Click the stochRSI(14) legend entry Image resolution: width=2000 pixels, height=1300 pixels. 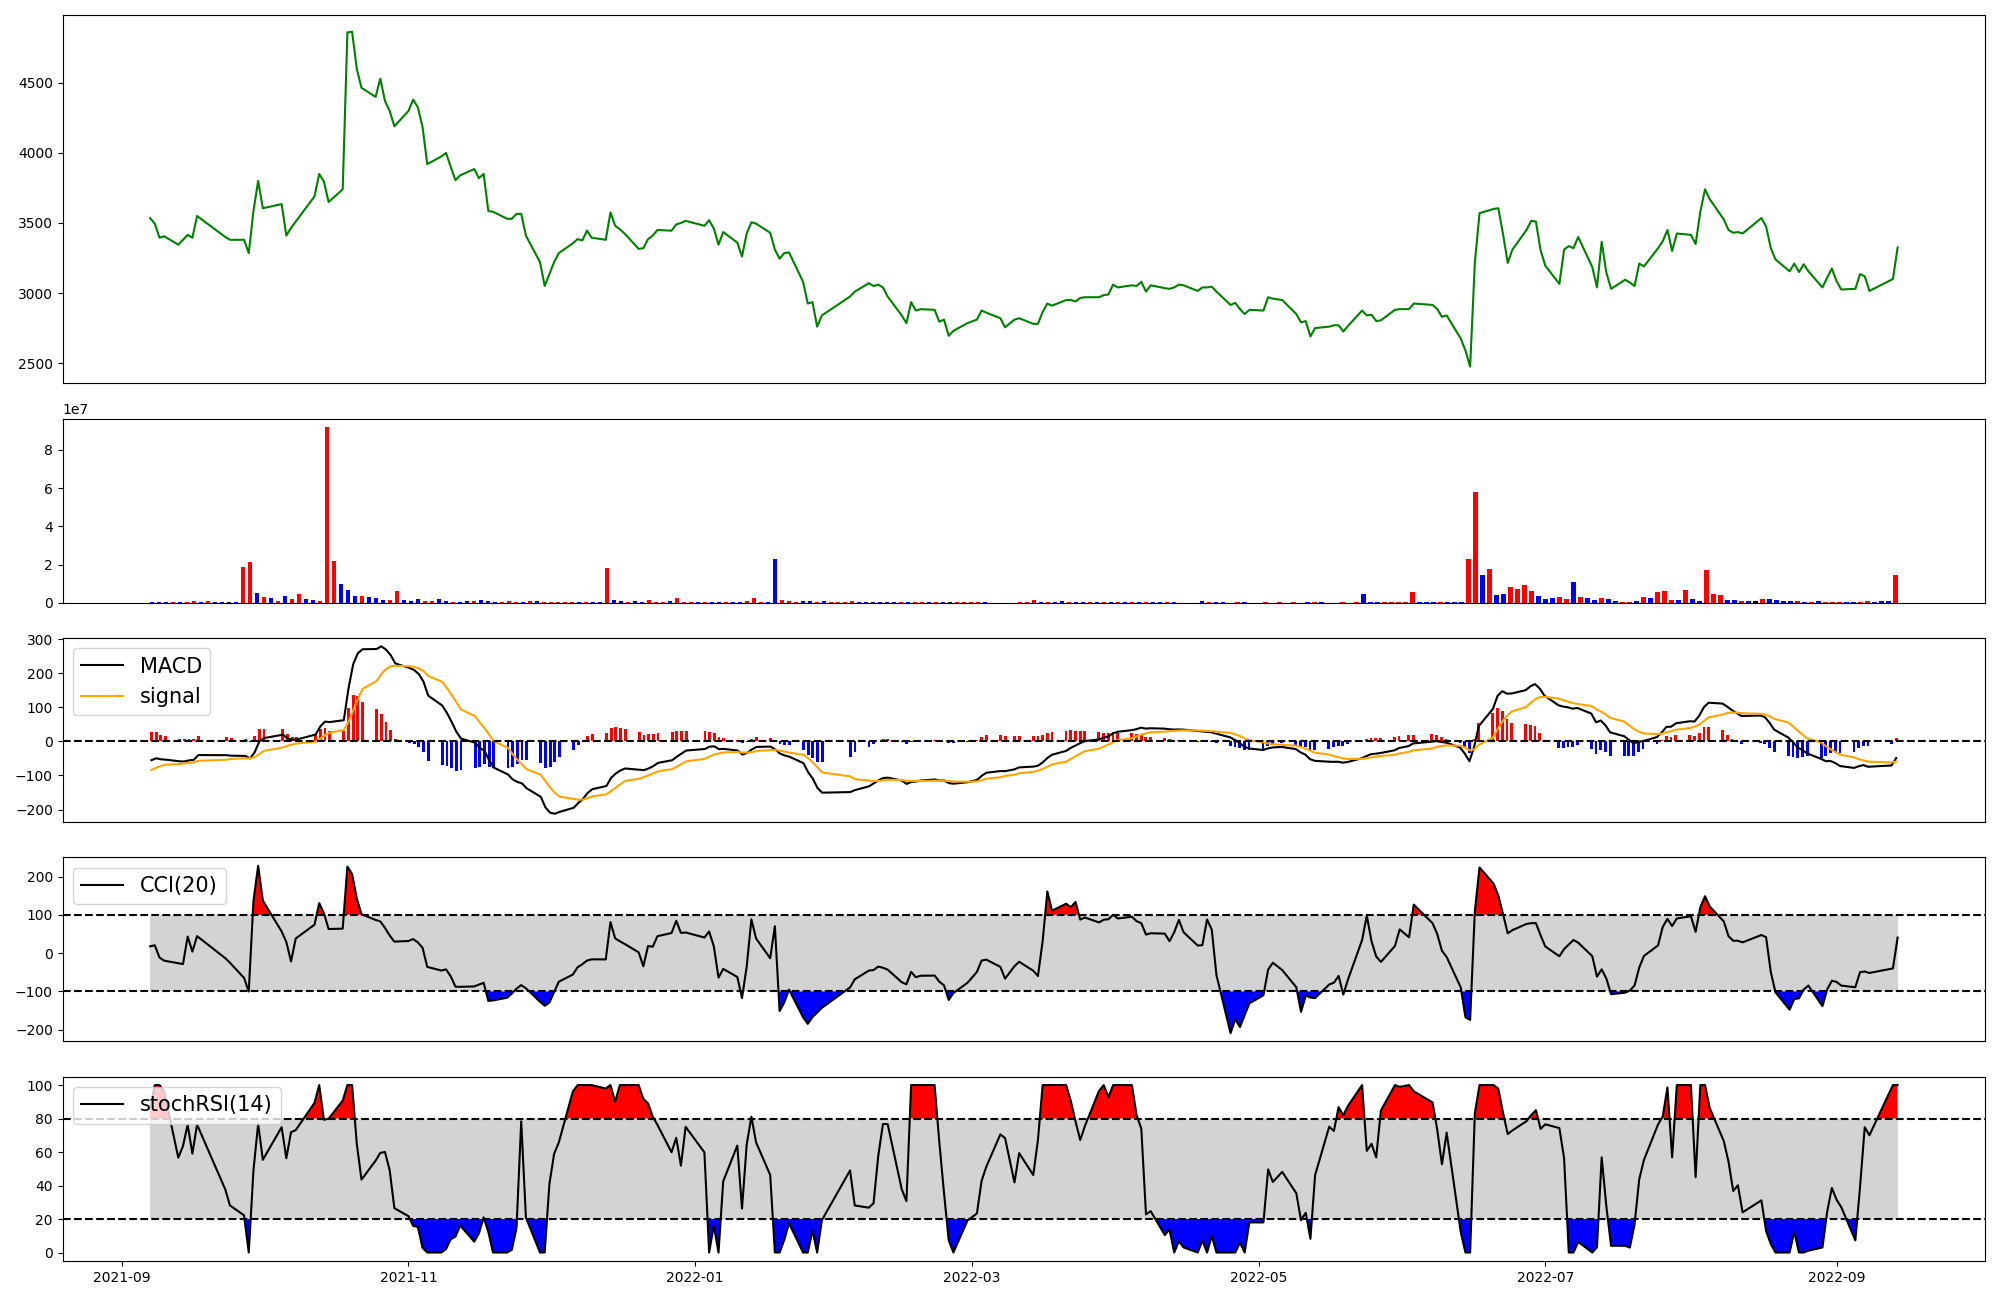pyautogui.click(x=205, y=1104)
